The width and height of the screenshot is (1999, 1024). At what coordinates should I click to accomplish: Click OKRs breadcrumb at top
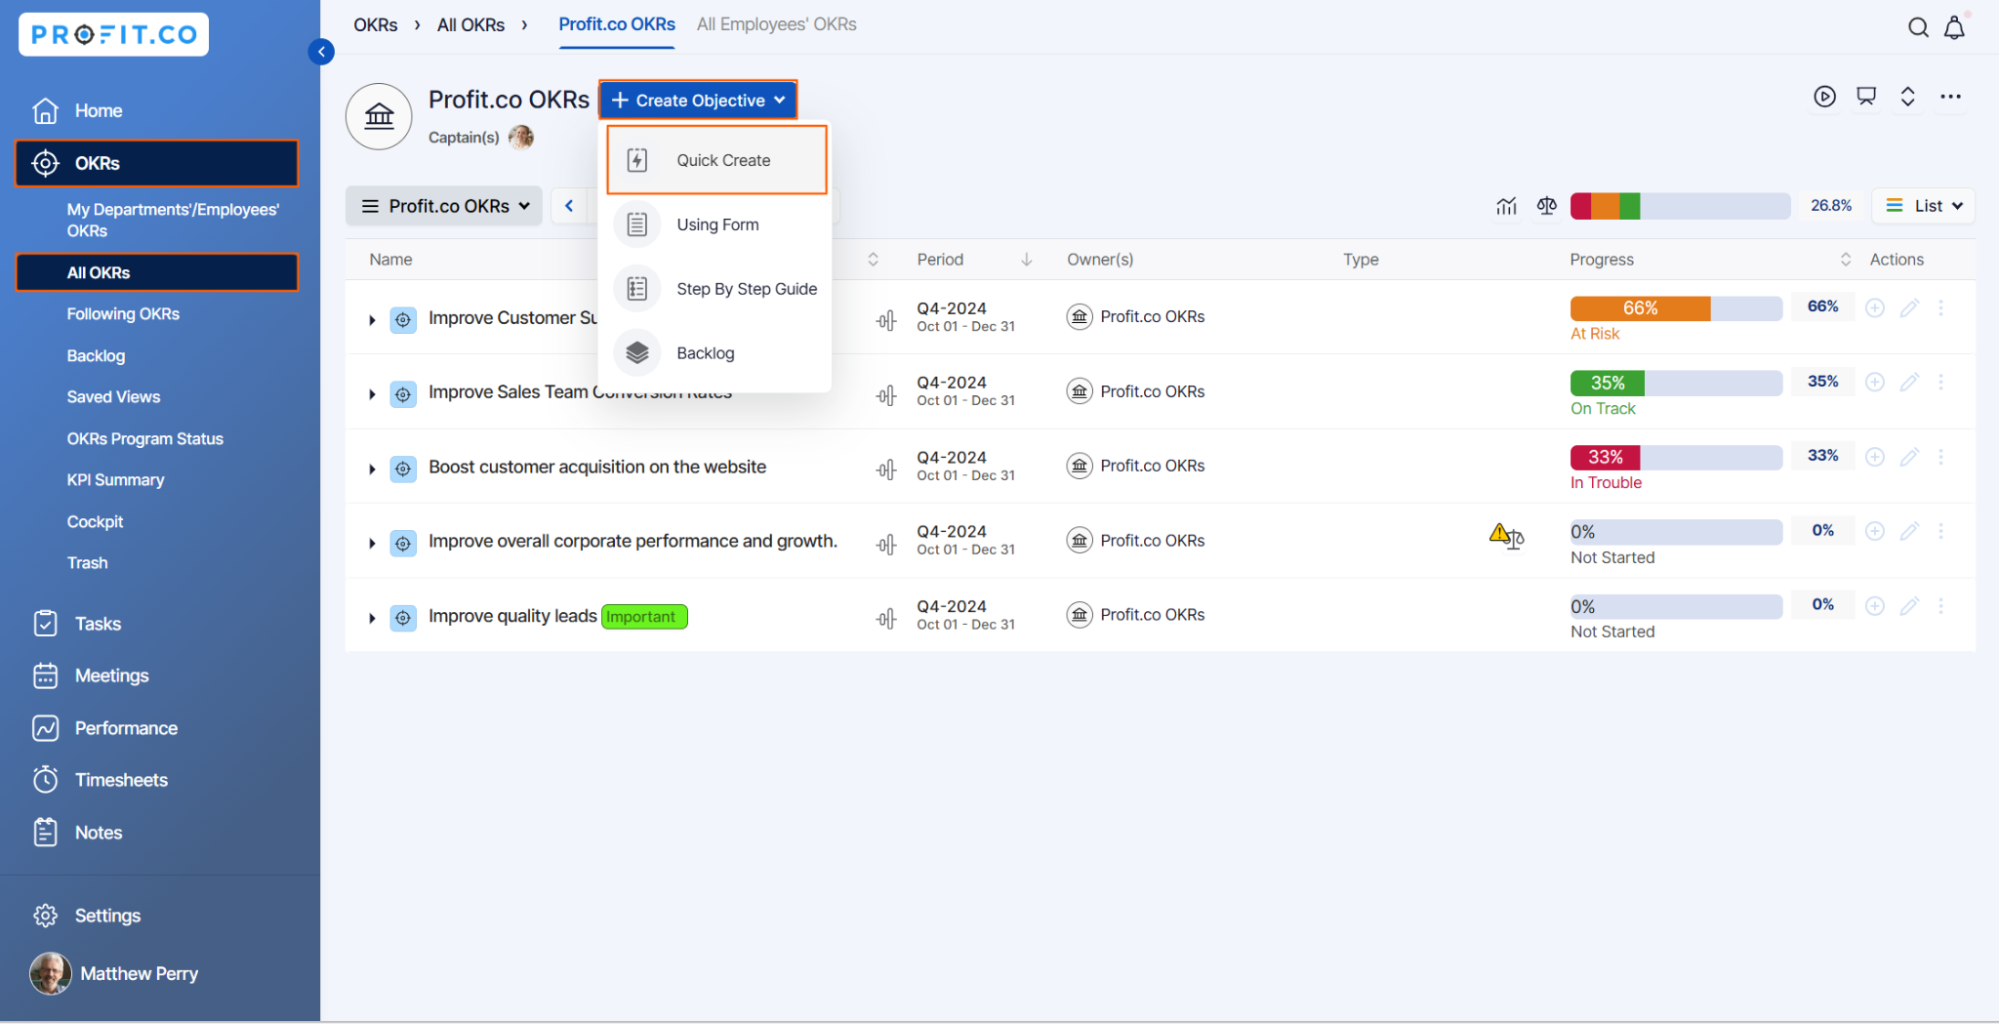tap(375, 25)
